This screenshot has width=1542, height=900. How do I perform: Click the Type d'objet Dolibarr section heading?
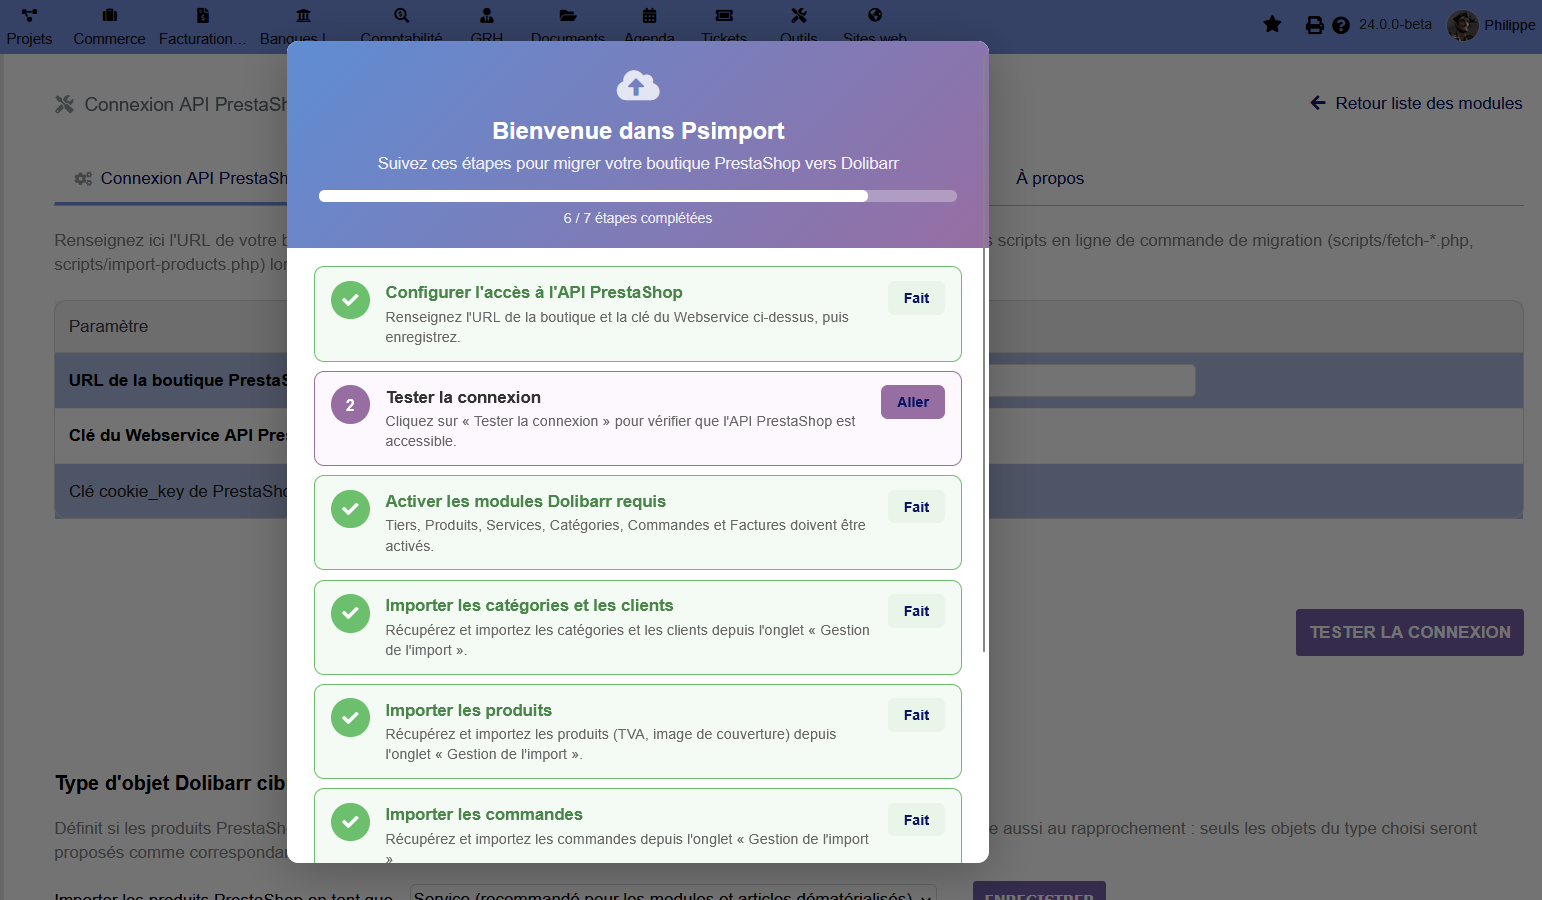170,783
